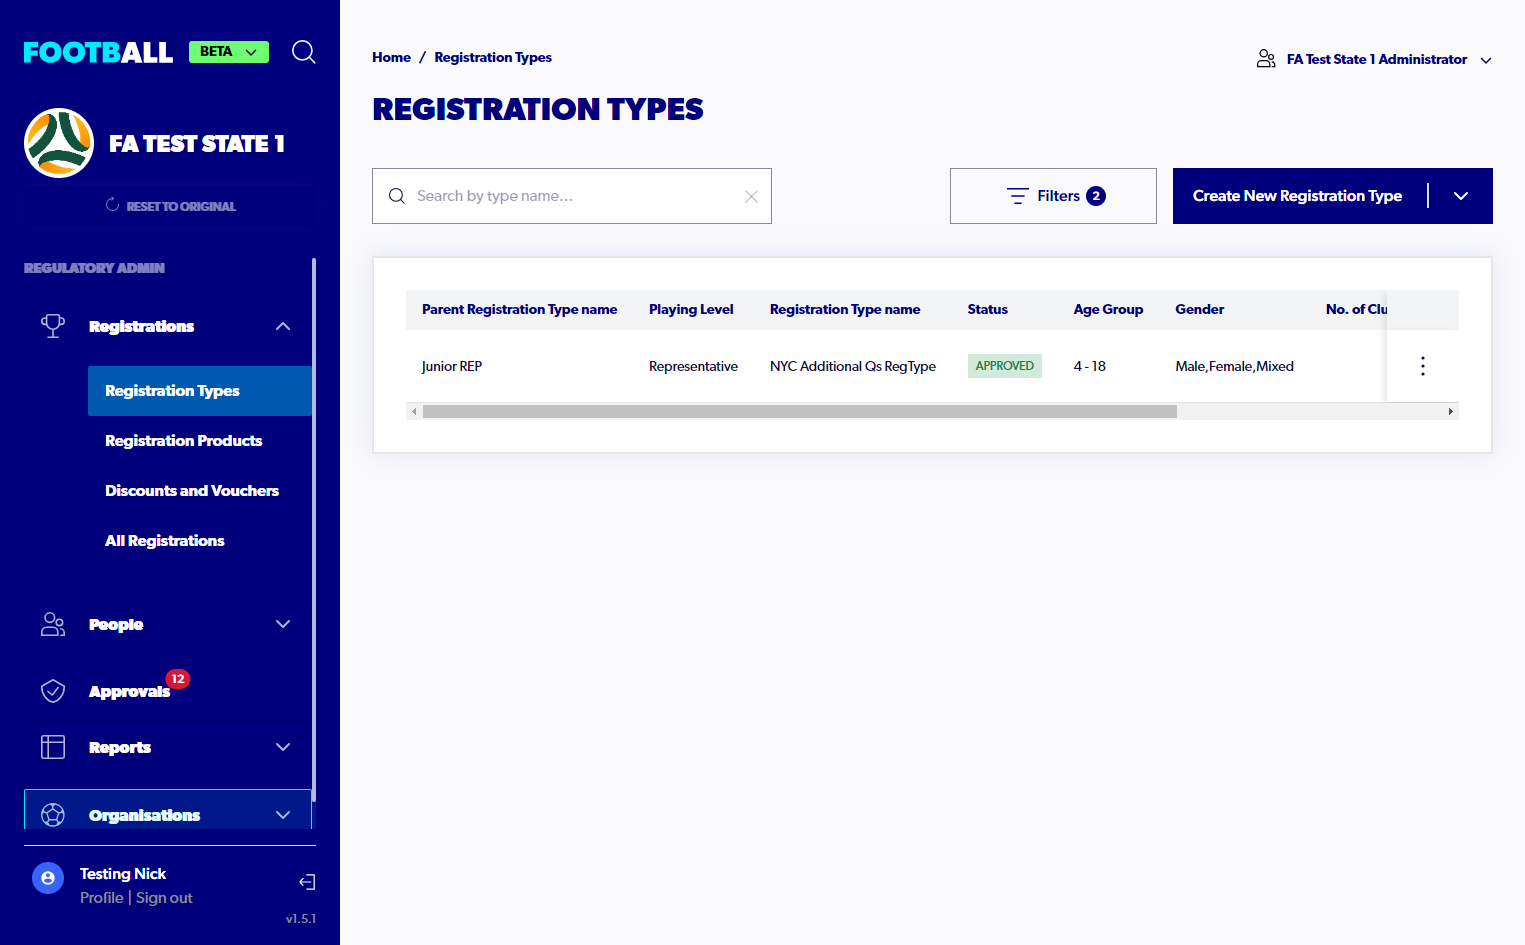Open the Profile link
Screen dimensions: 1525x945
102,898
